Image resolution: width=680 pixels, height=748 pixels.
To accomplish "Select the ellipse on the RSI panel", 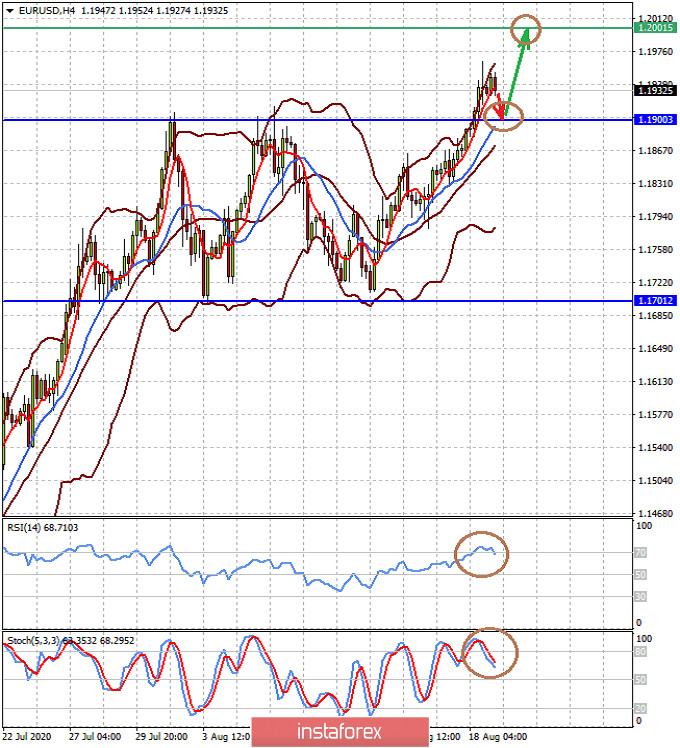I will (481, 554).
